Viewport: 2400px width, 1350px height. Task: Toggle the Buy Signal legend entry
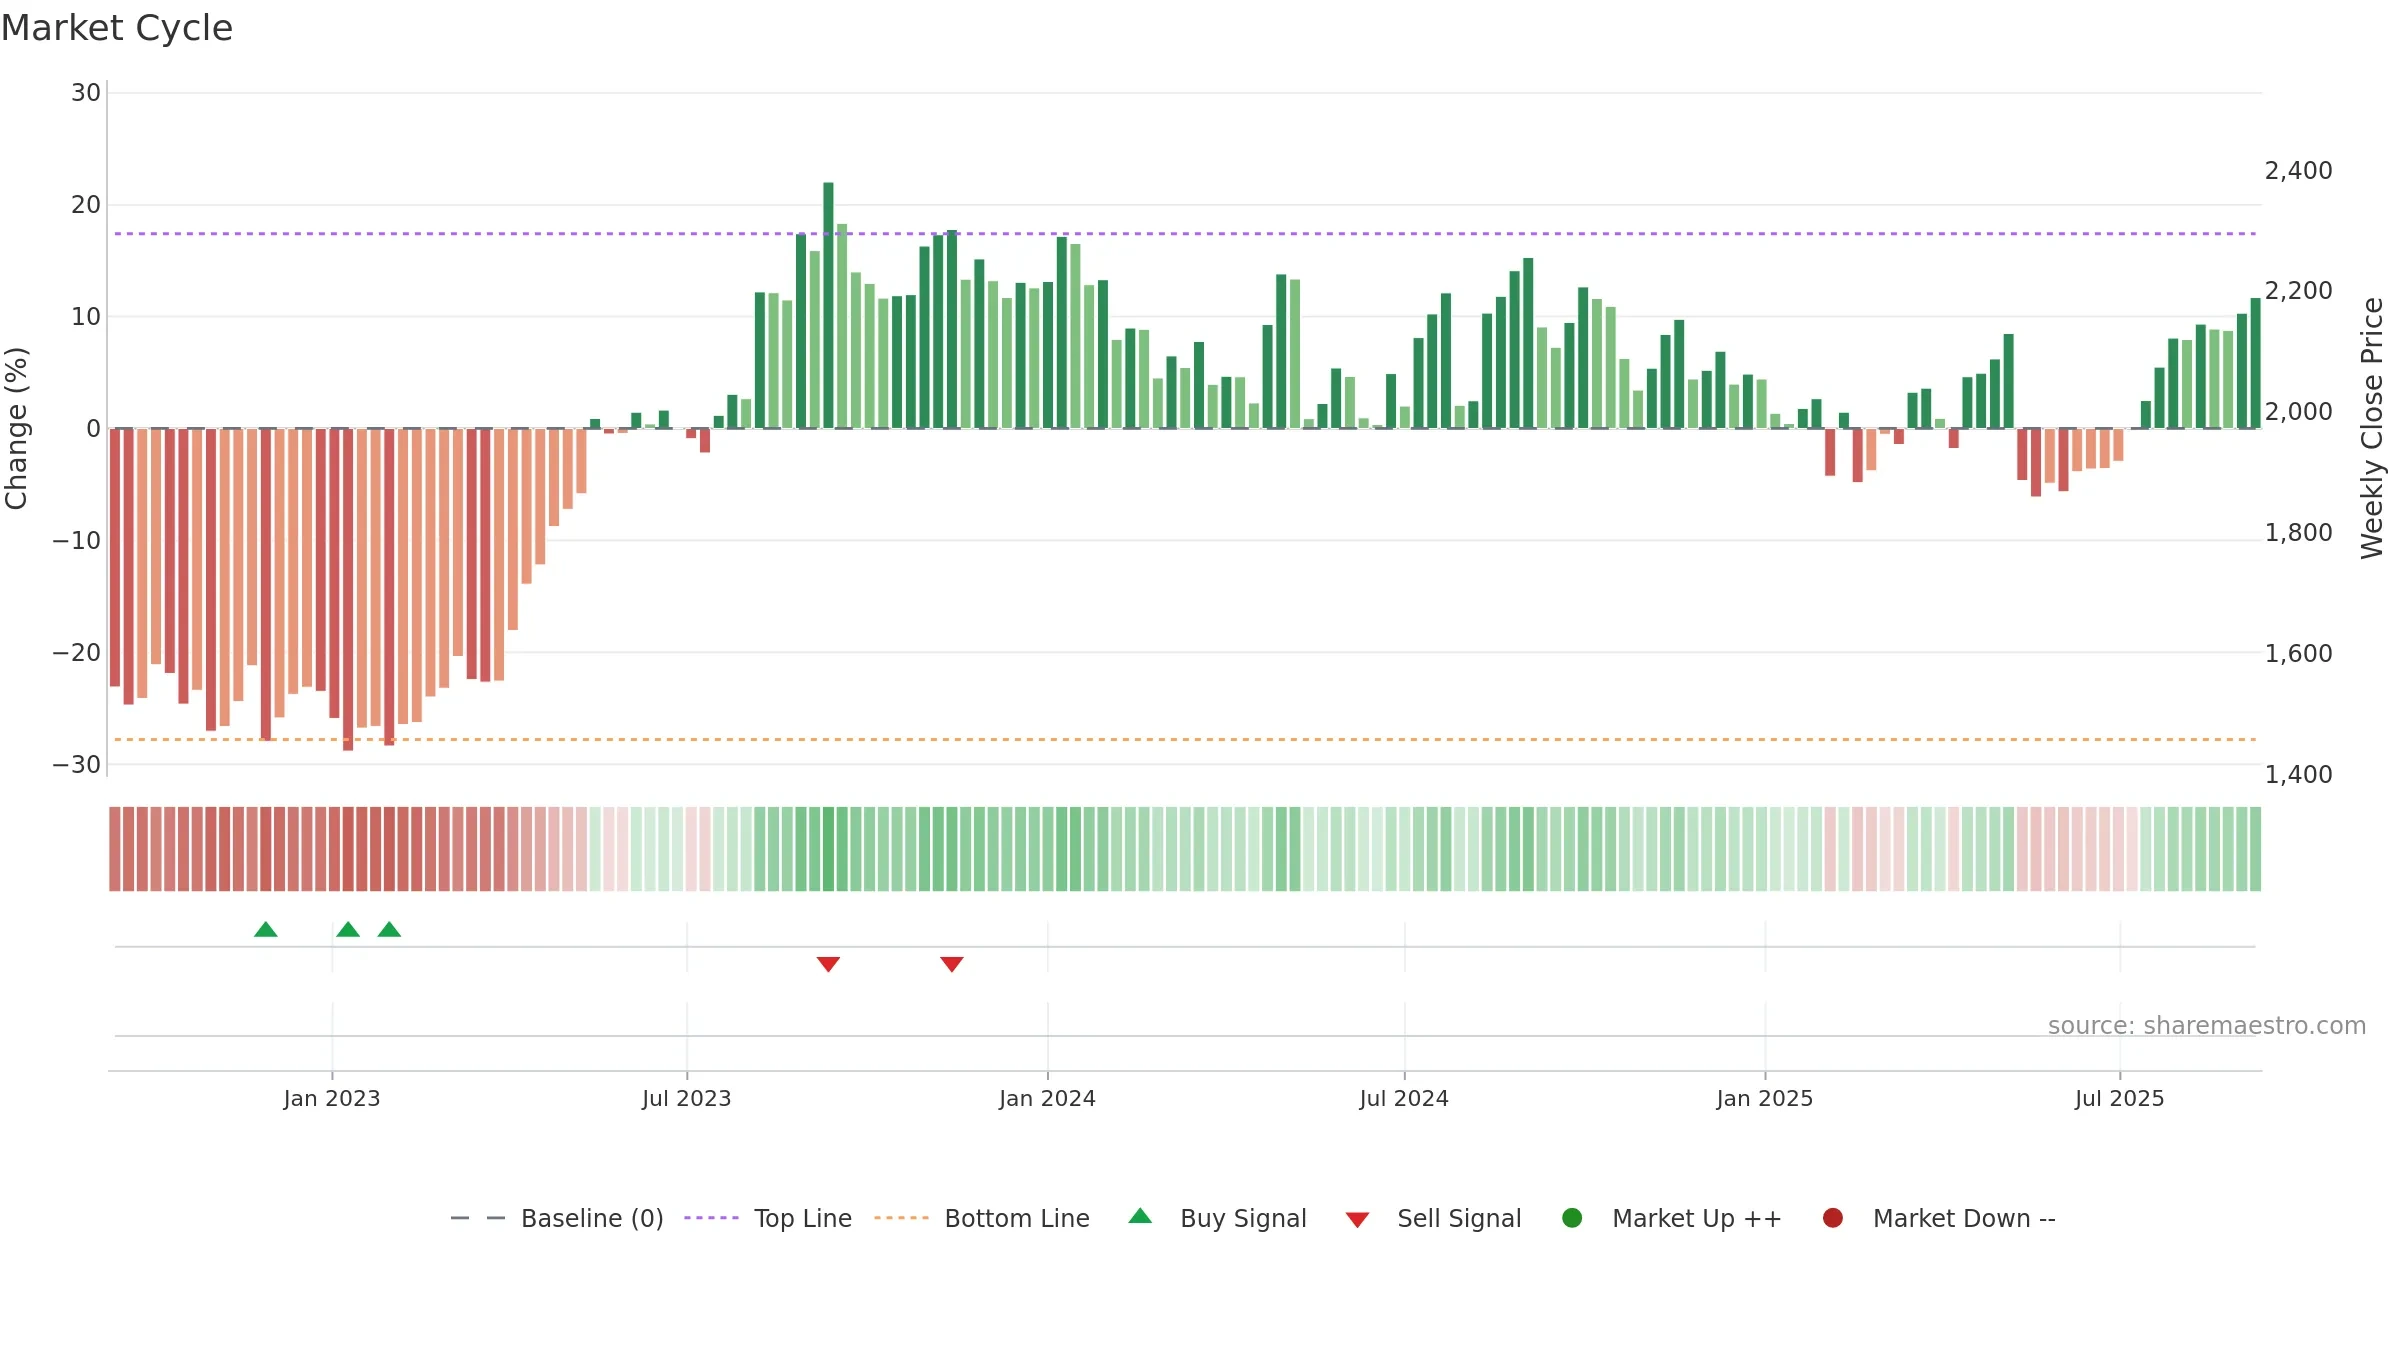tap(1218, 1218)
